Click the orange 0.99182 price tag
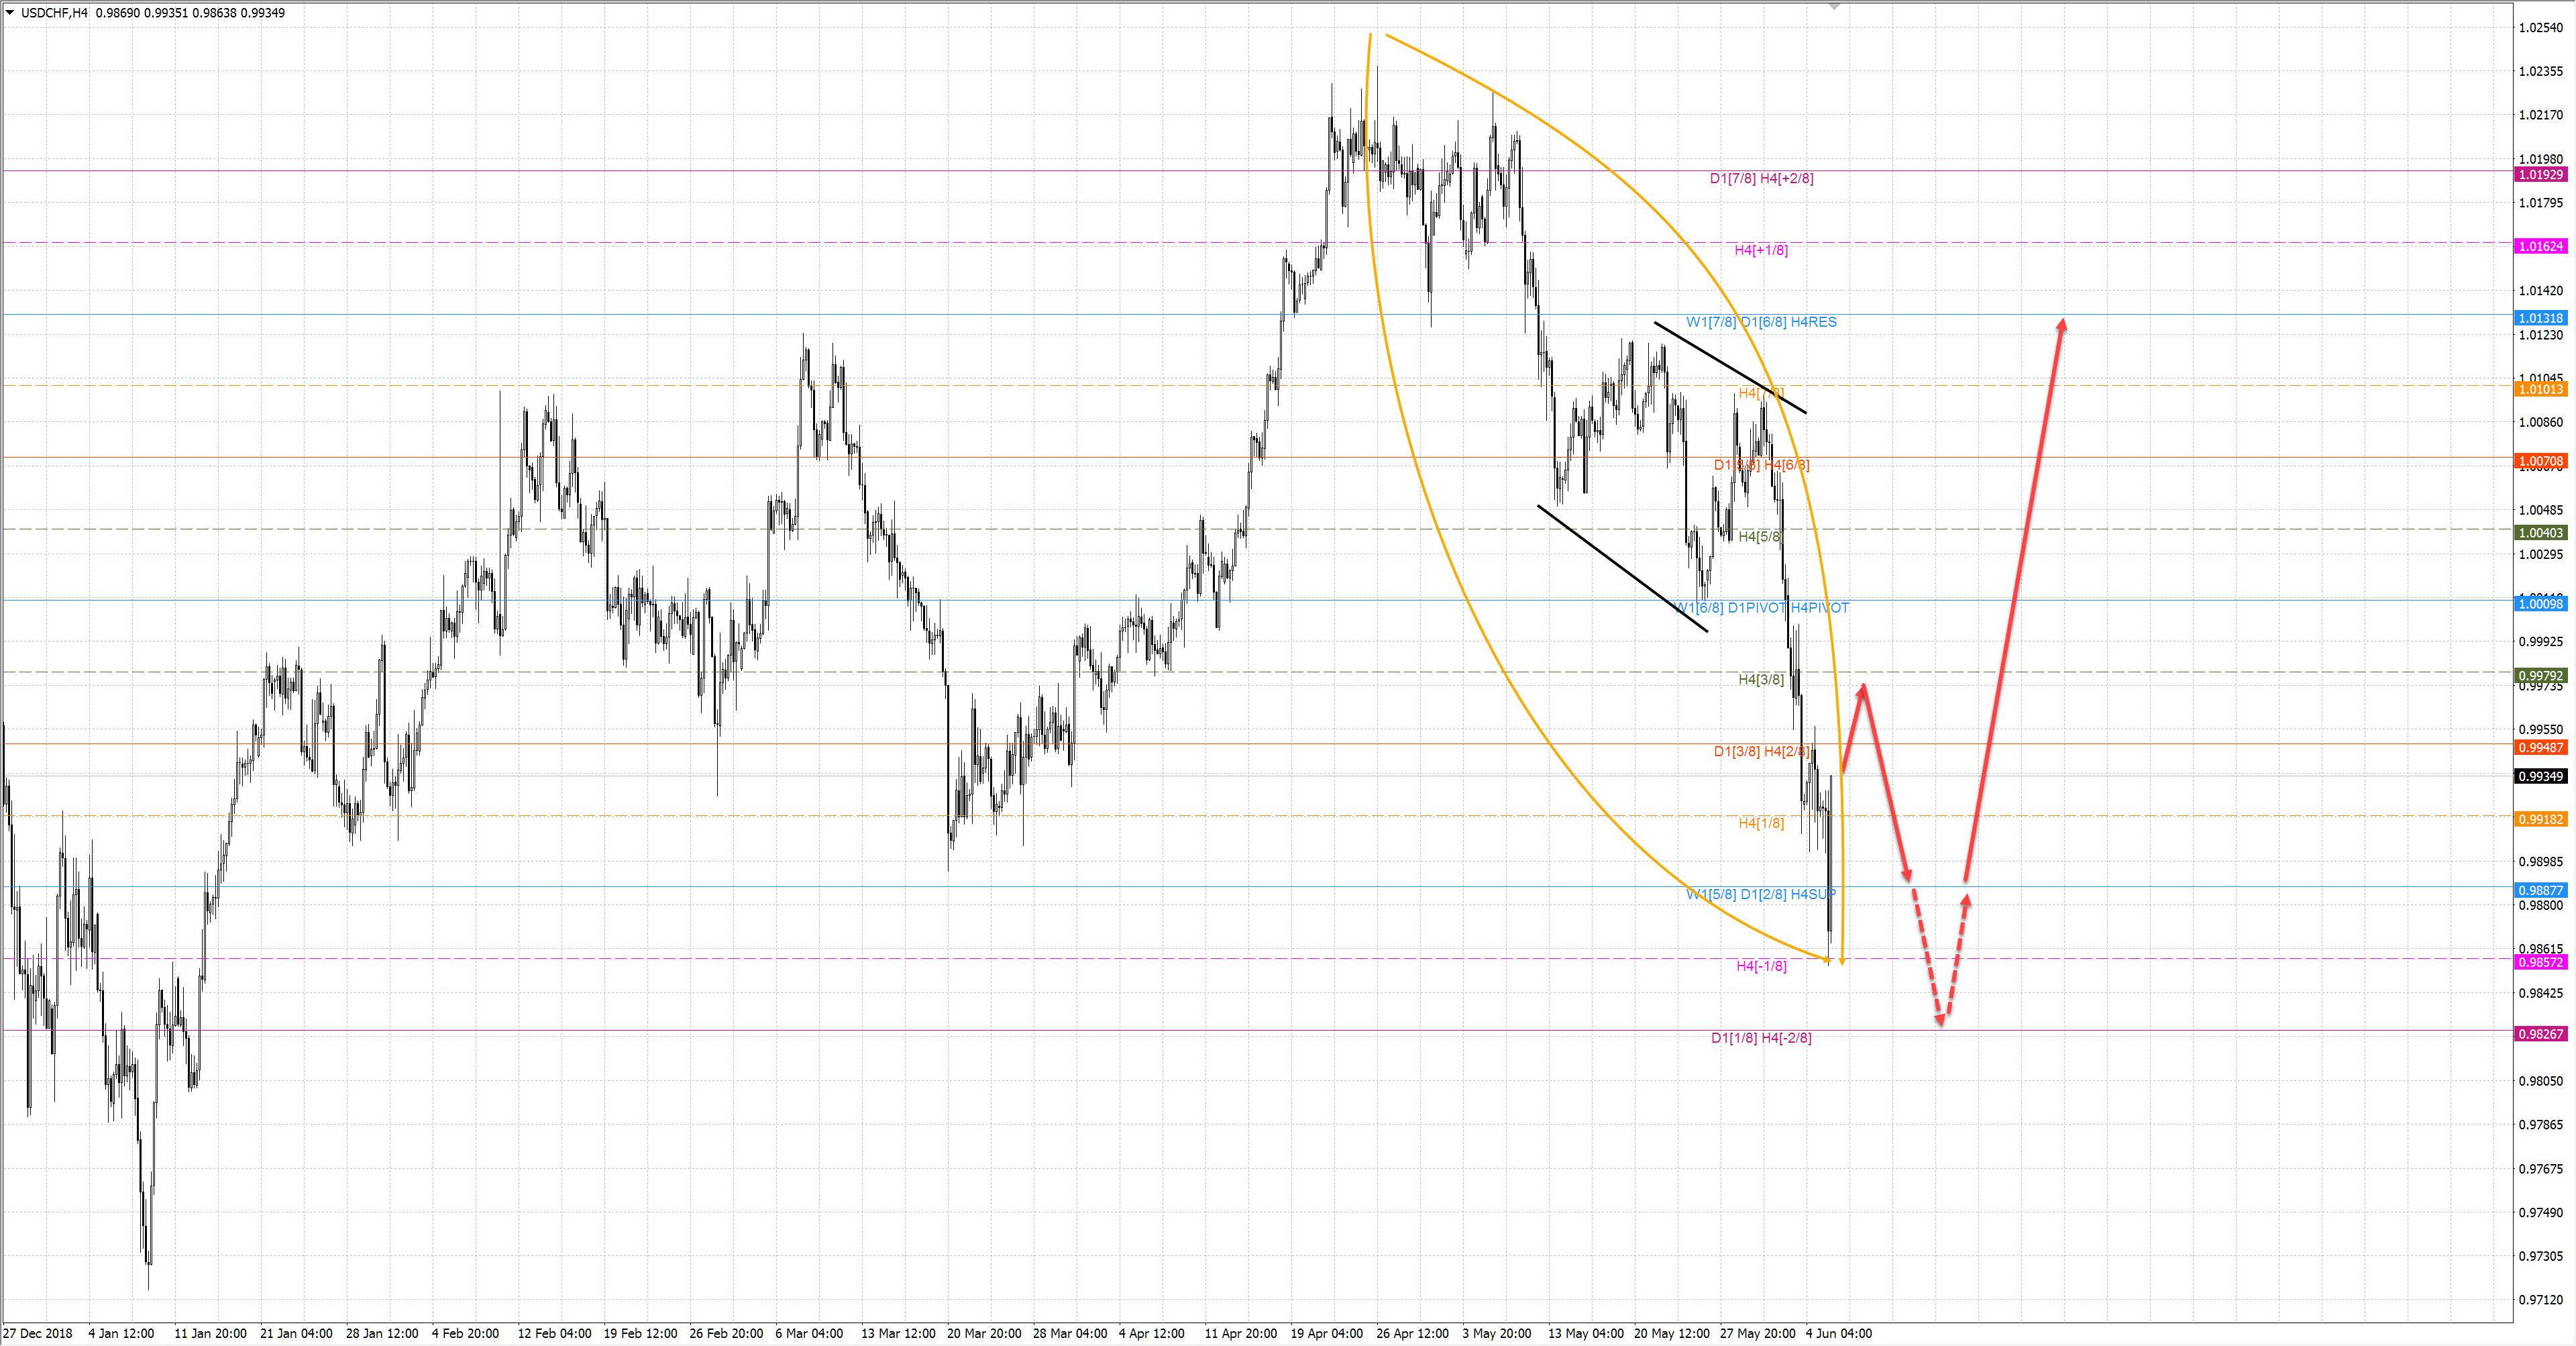 (x=2540, y=819)
